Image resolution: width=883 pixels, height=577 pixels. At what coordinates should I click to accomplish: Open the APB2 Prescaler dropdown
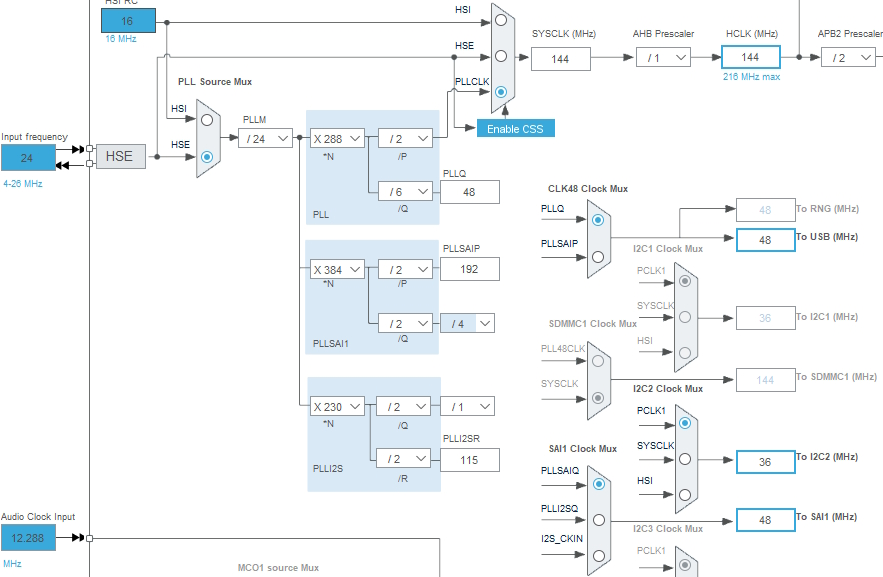pyautogui.click(x=848, y=57)
